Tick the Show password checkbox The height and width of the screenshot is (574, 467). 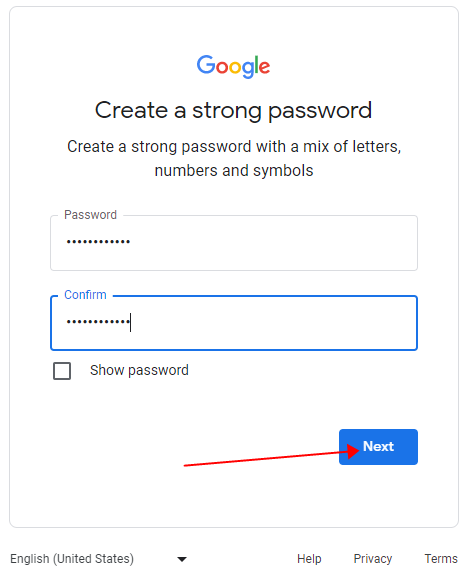point(62,371)
